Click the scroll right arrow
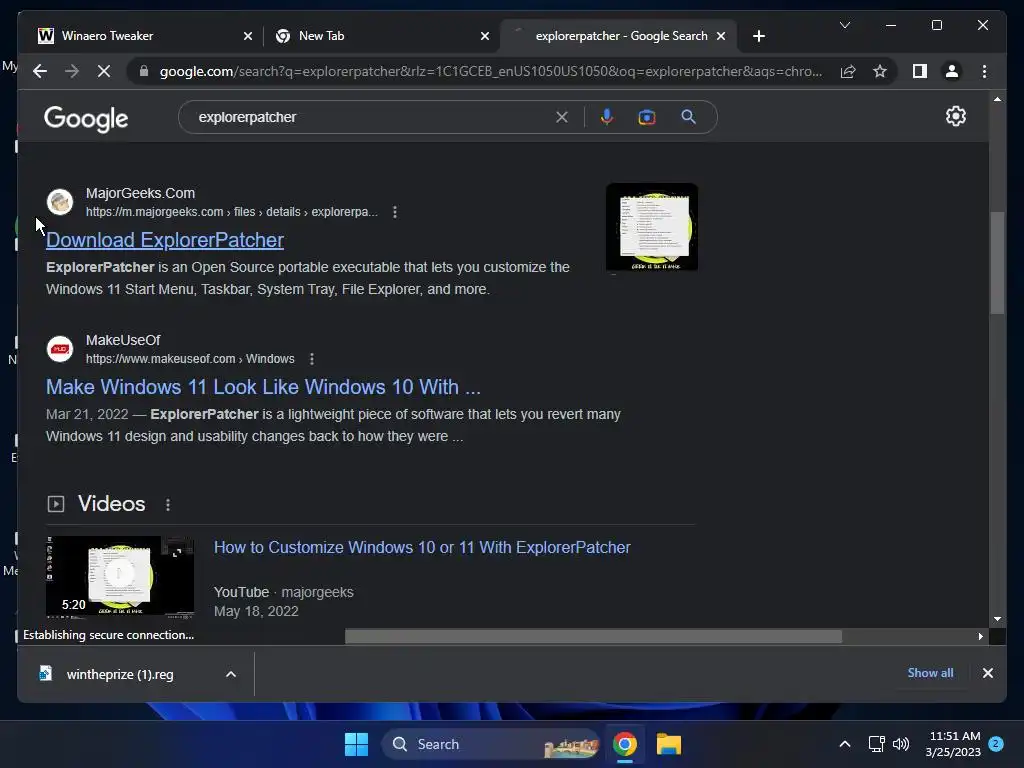The height and width of the screenshot is (768, 1024). 980,636
